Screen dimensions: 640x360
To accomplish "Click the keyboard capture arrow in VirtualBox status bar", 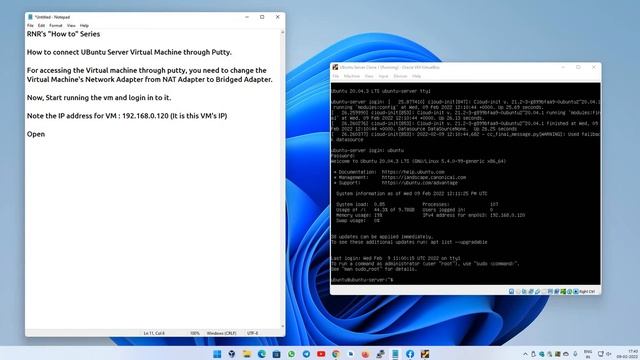I will click(576, 291).
